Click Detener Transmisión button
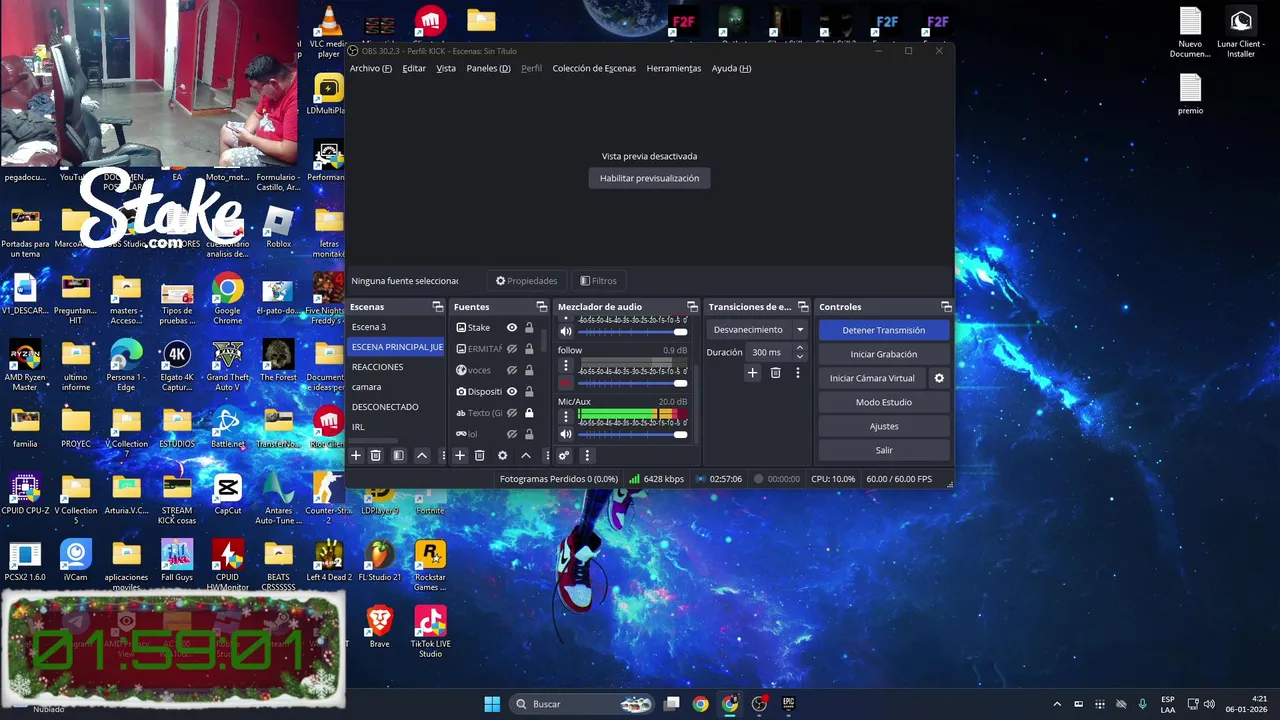The height and width of the screenshot is (720, 1280). pyautogui.click(x=883, y=330)
